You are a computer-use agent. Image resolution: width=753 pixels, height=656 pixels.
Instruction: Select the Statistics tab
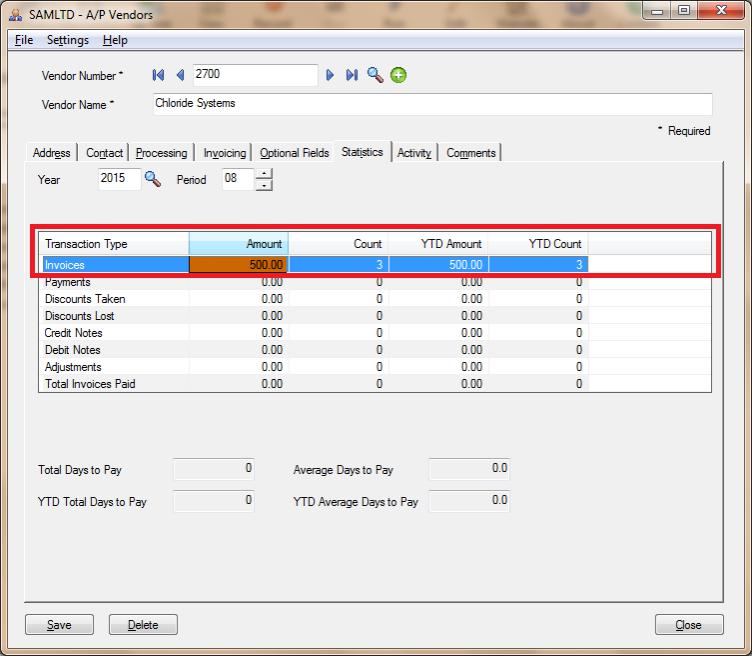[362, 152]
